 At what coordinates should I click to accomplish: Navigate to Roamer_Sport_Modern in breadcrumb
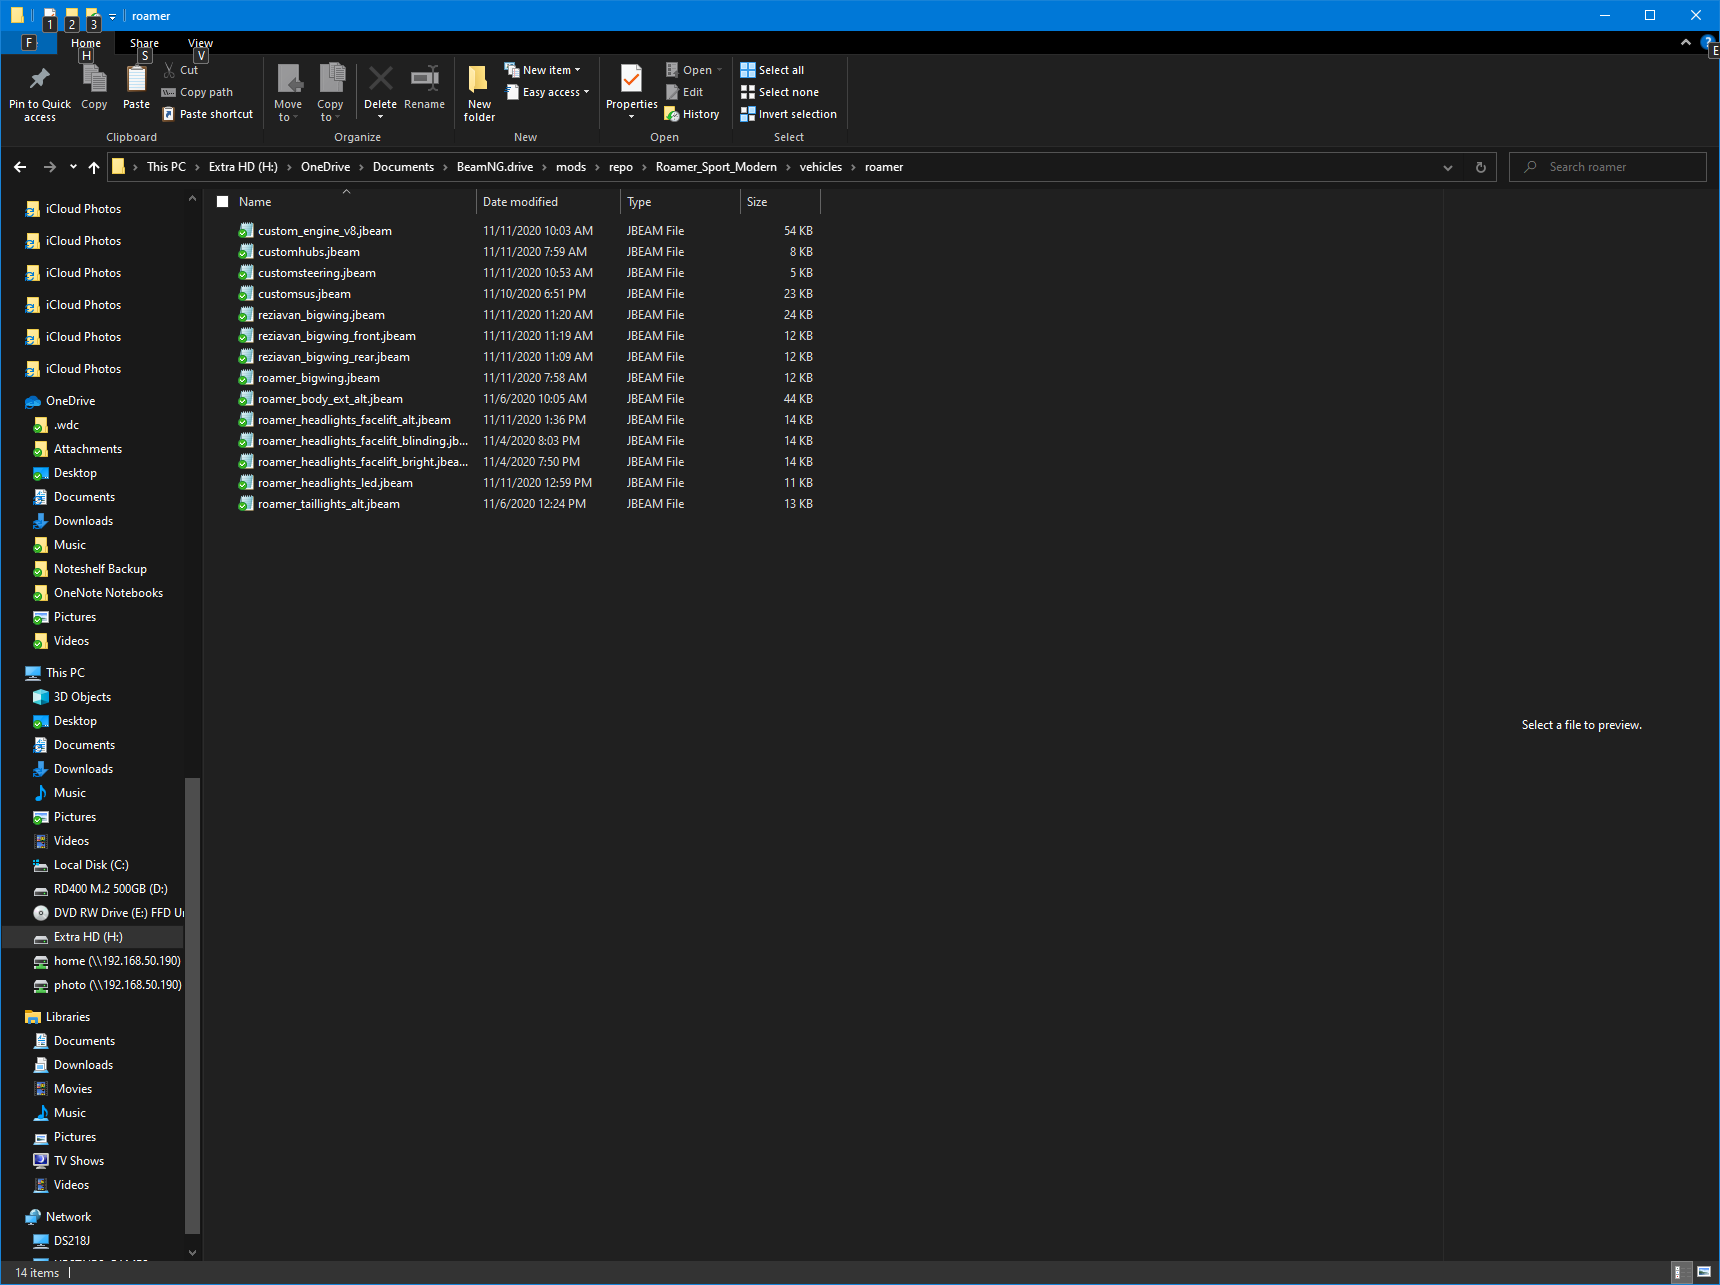click(x=716, y=167)
